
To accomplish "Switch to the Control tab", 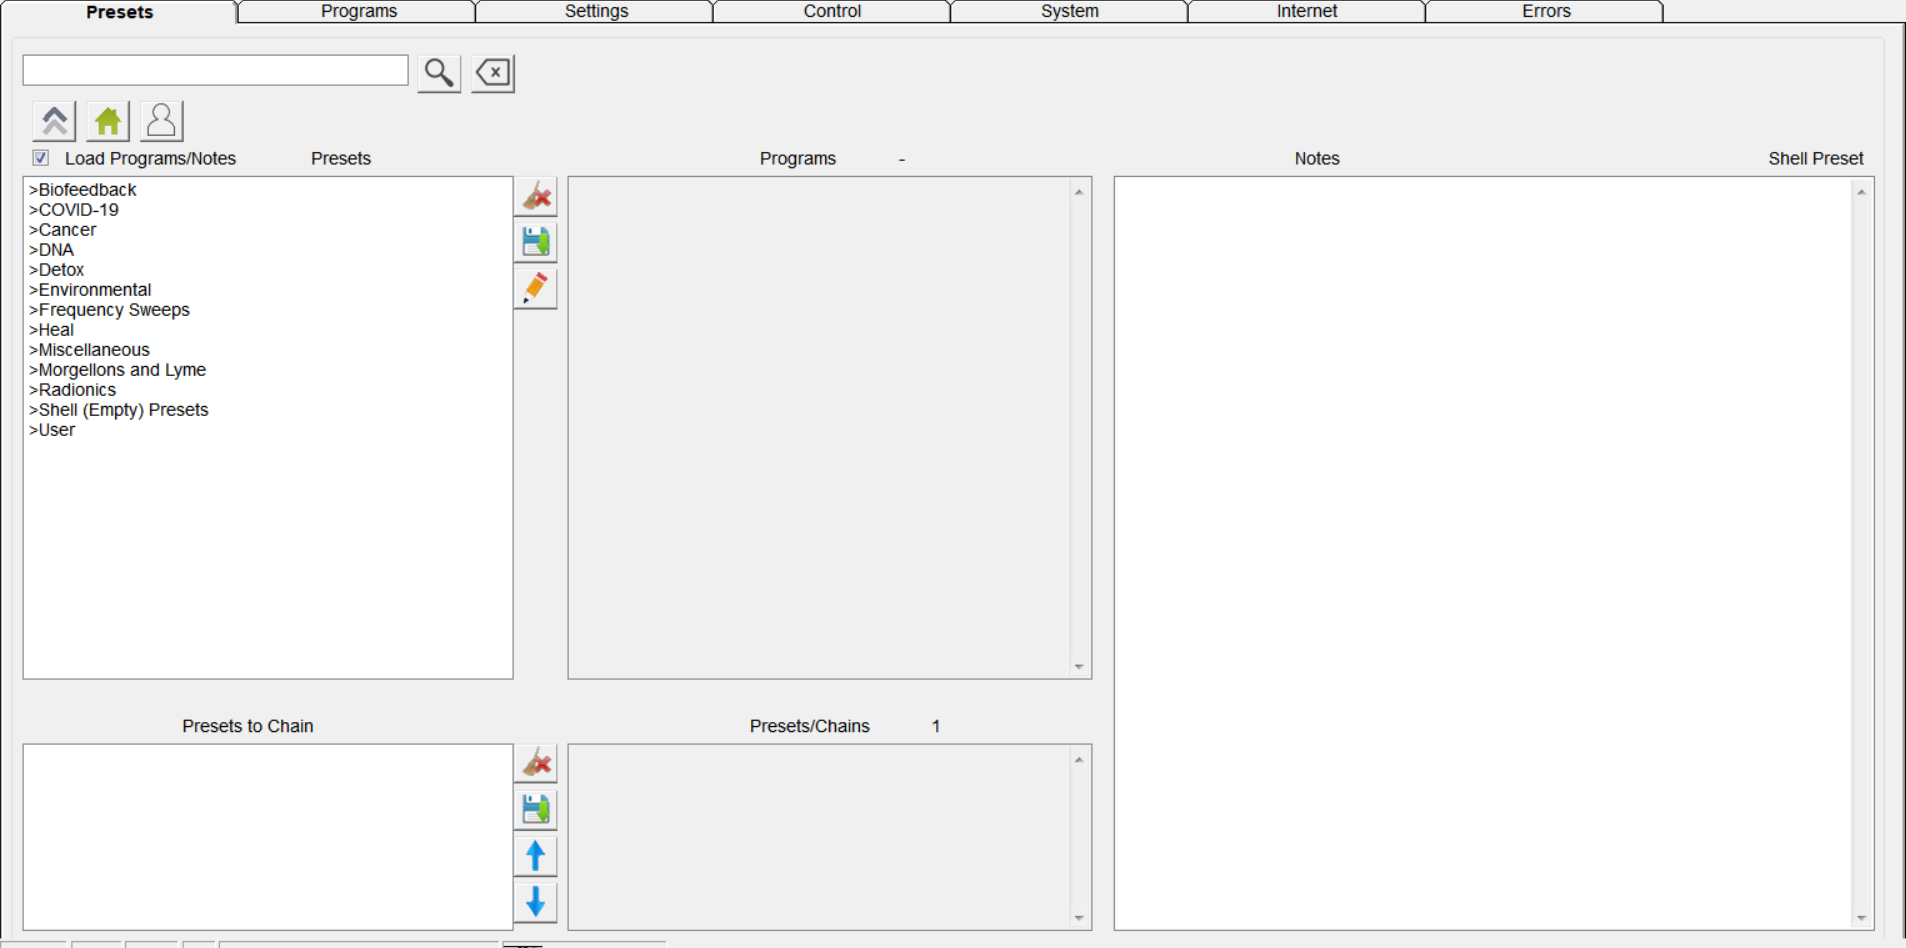I will 832,12.
